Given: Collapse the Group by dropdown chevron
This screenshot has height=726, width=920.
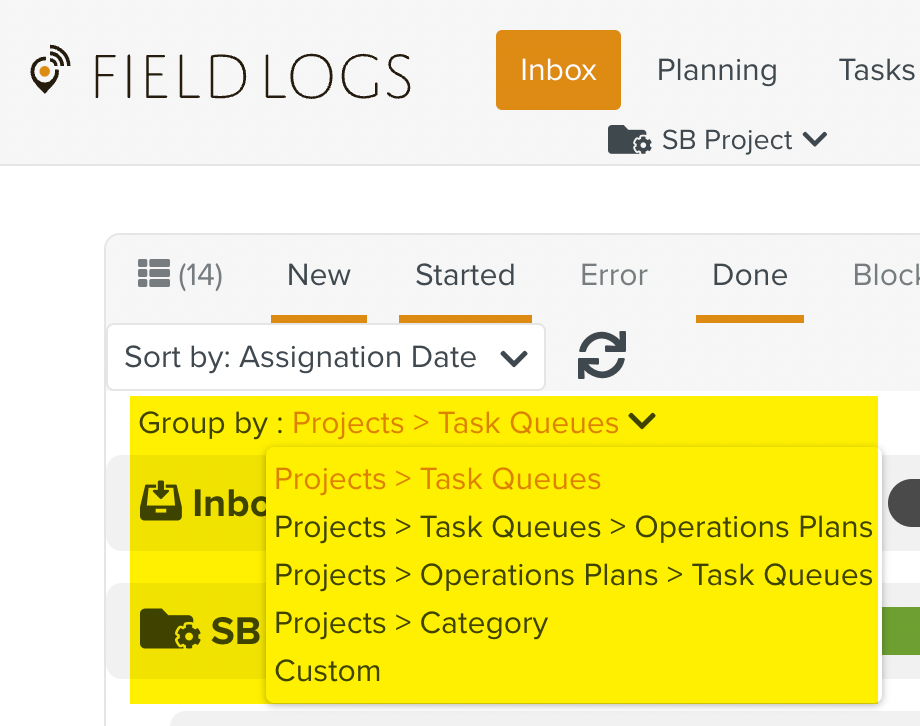Looking at the screenshot, I should (x=642, y=422).
